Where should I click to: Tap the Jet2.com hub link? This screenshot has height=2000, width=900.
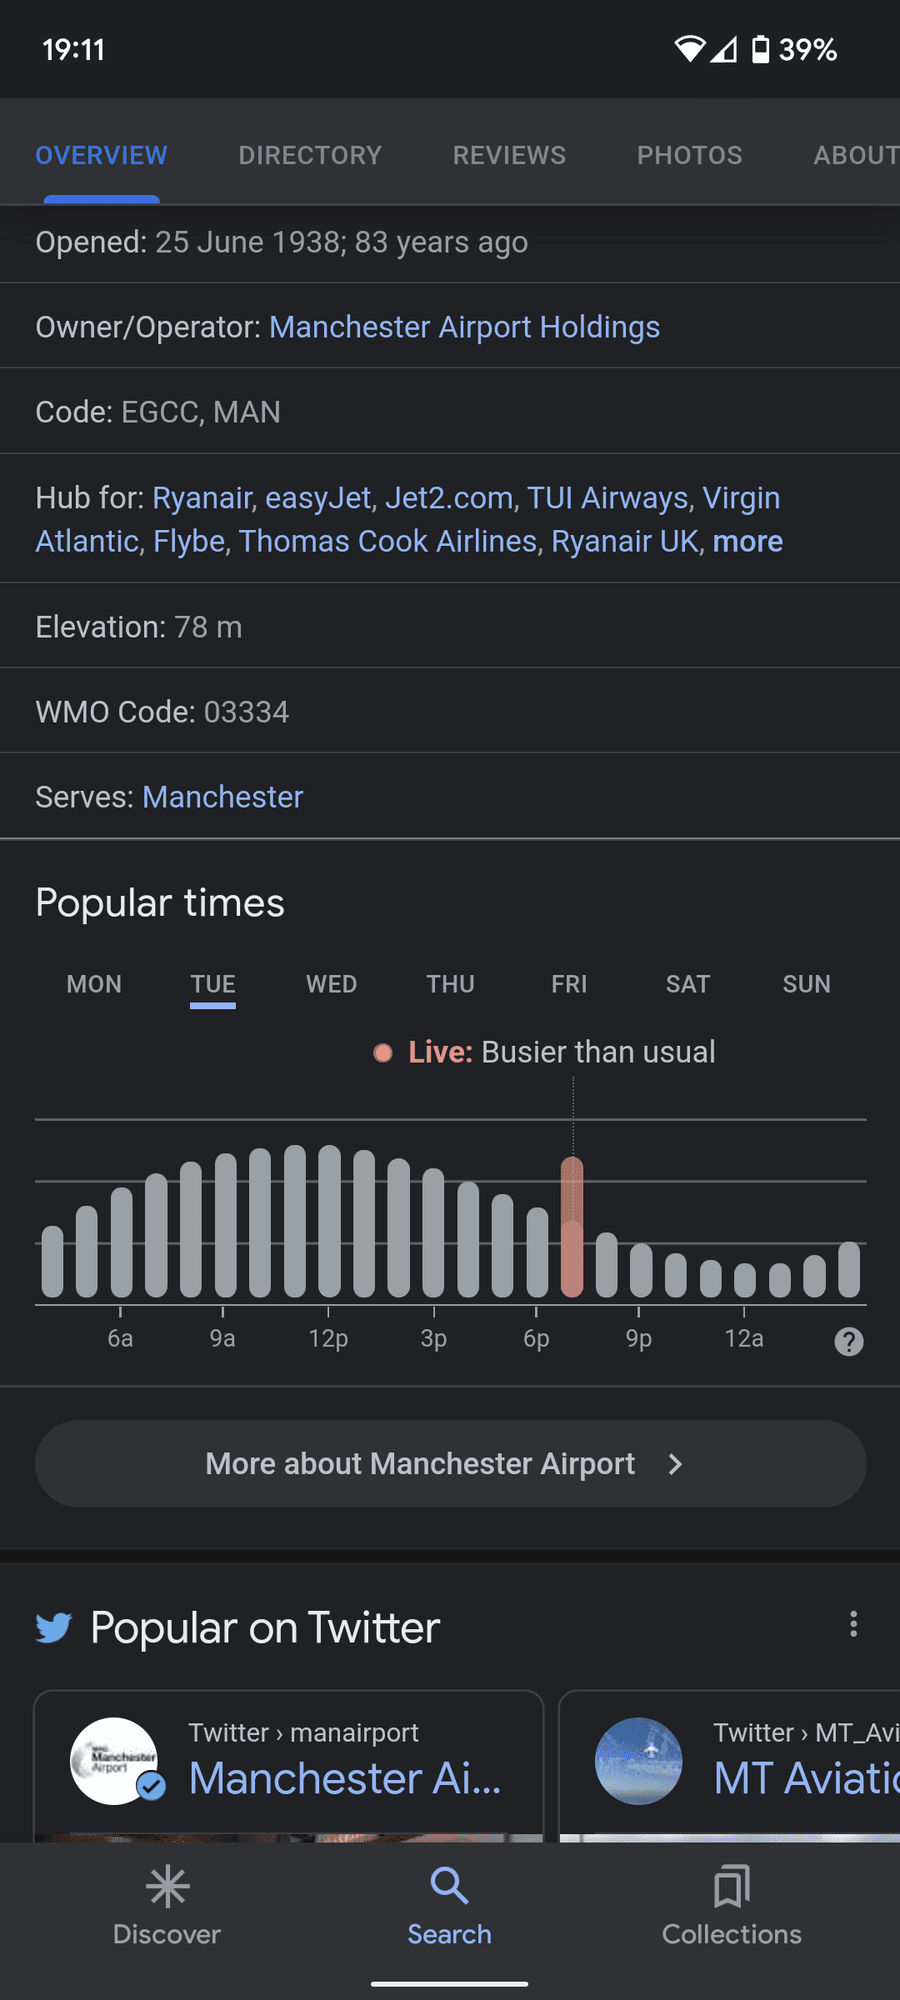pos(449,498)
